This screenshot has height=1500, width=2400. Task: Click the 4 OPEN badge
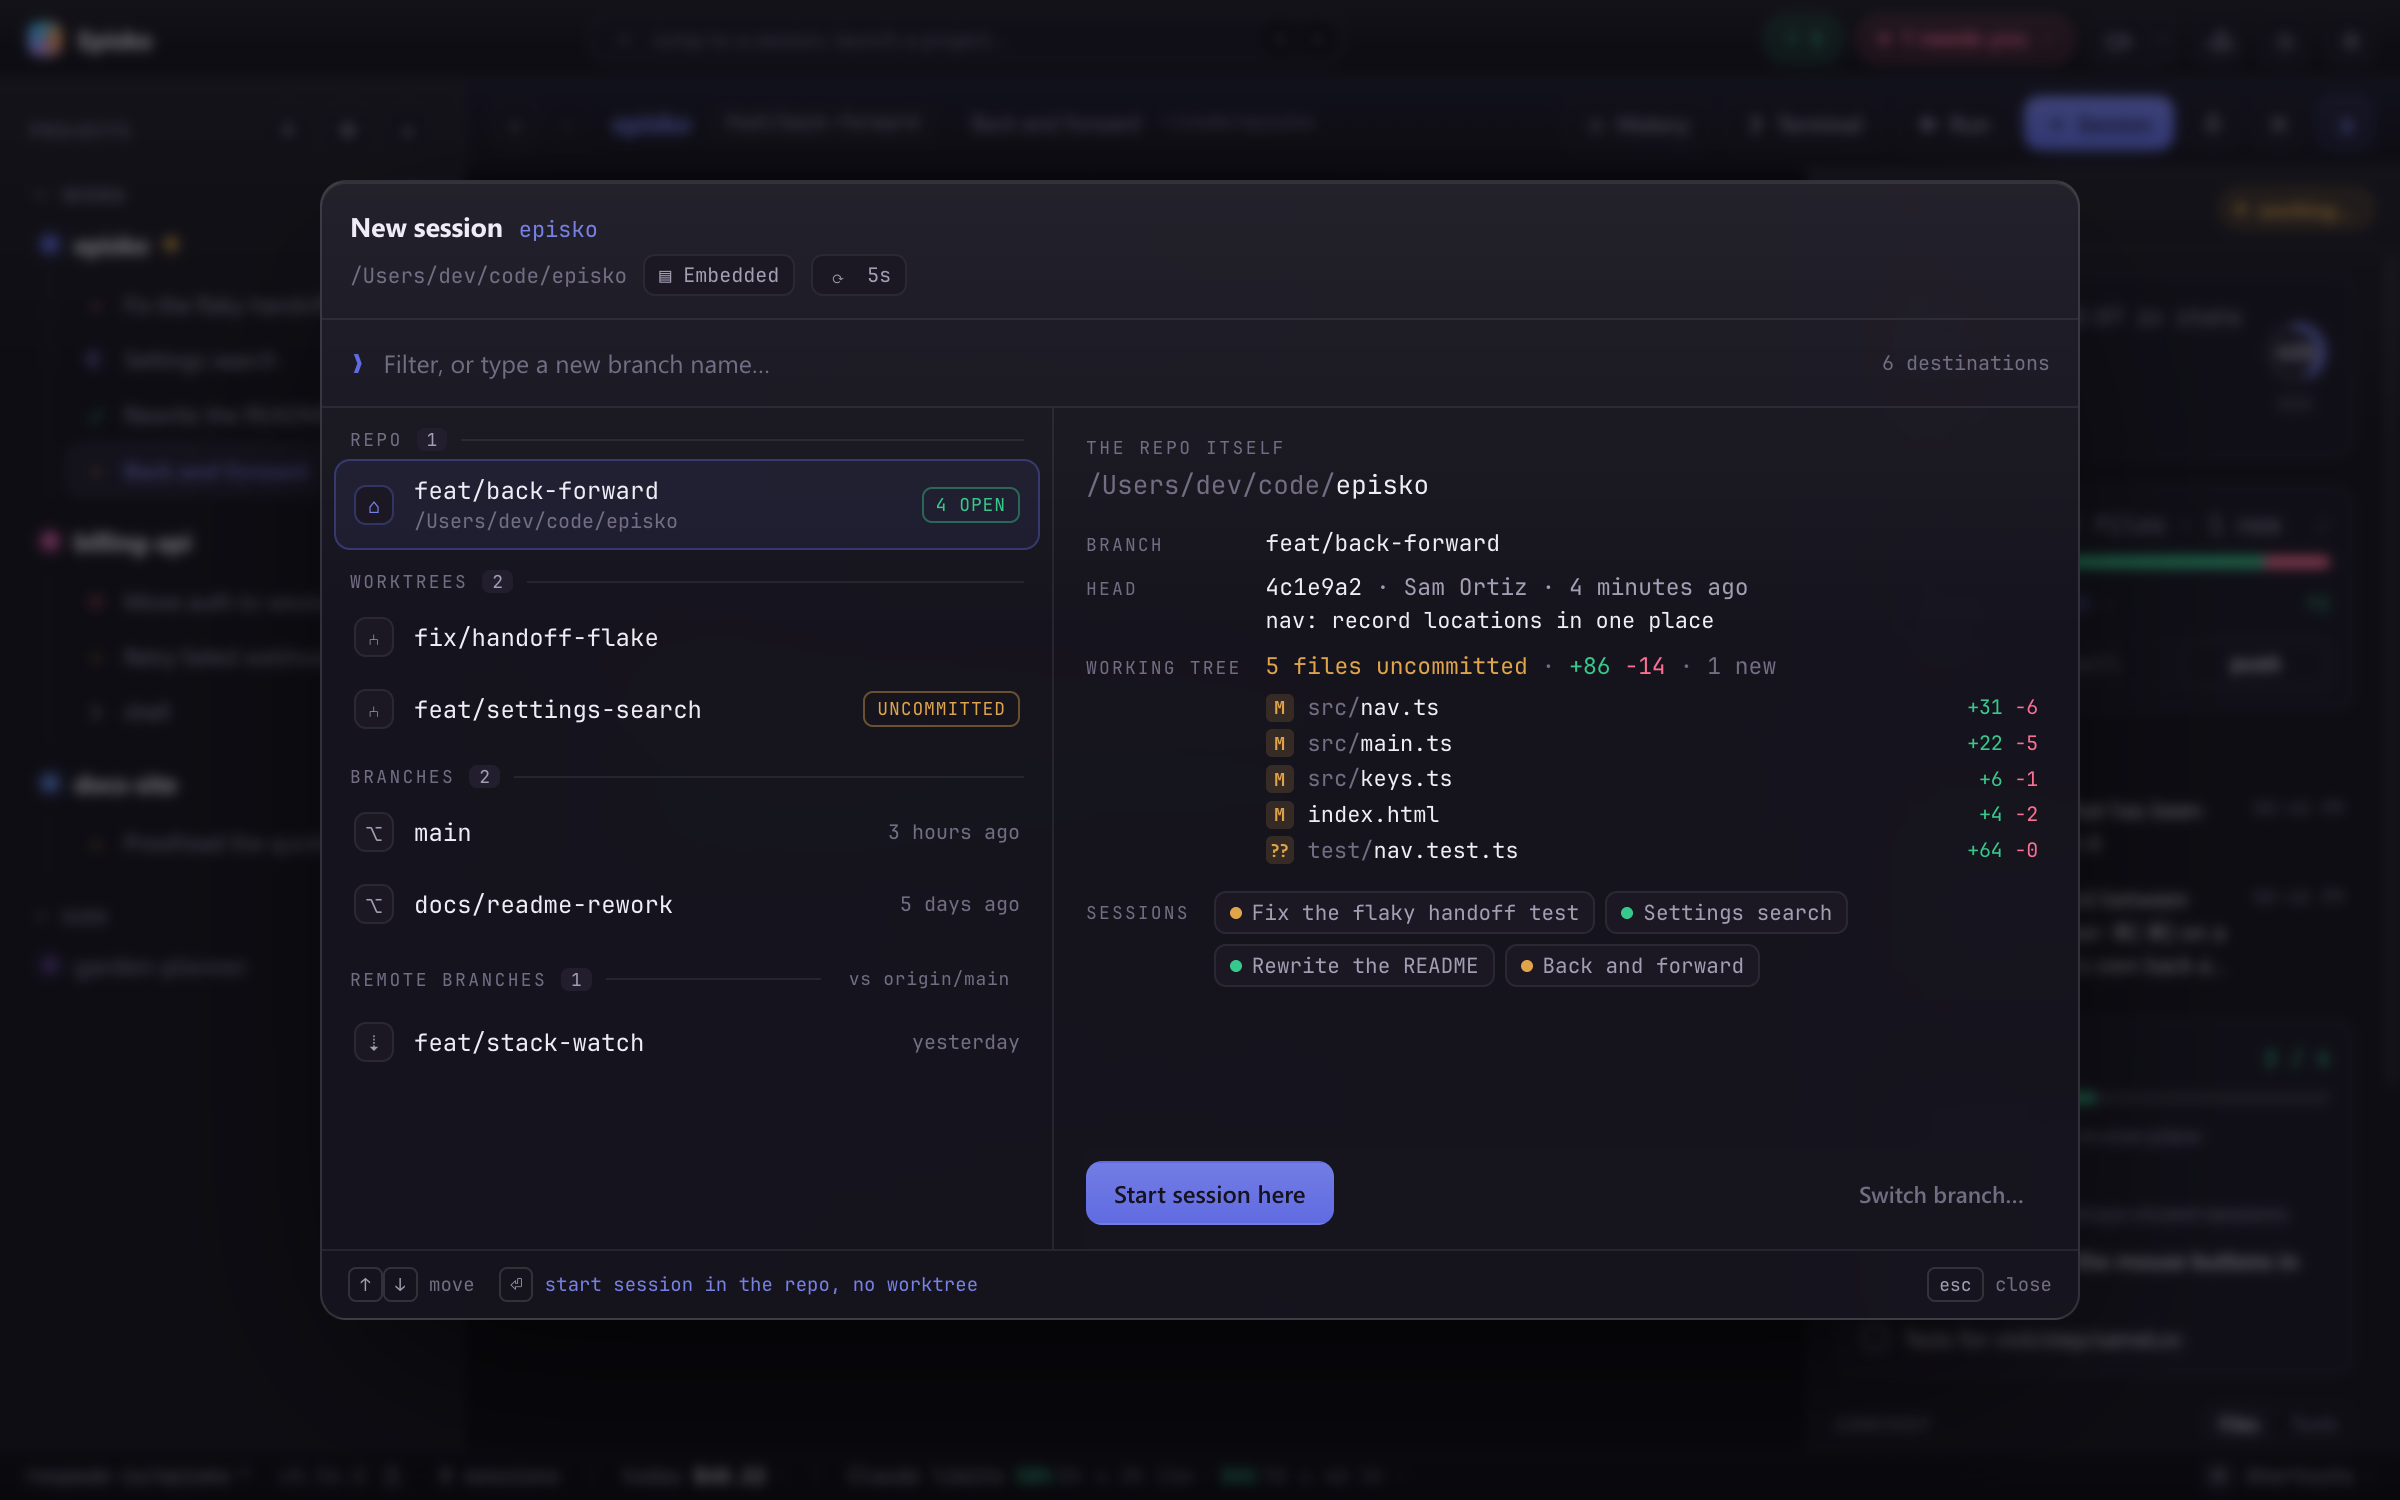pos(970,505)
